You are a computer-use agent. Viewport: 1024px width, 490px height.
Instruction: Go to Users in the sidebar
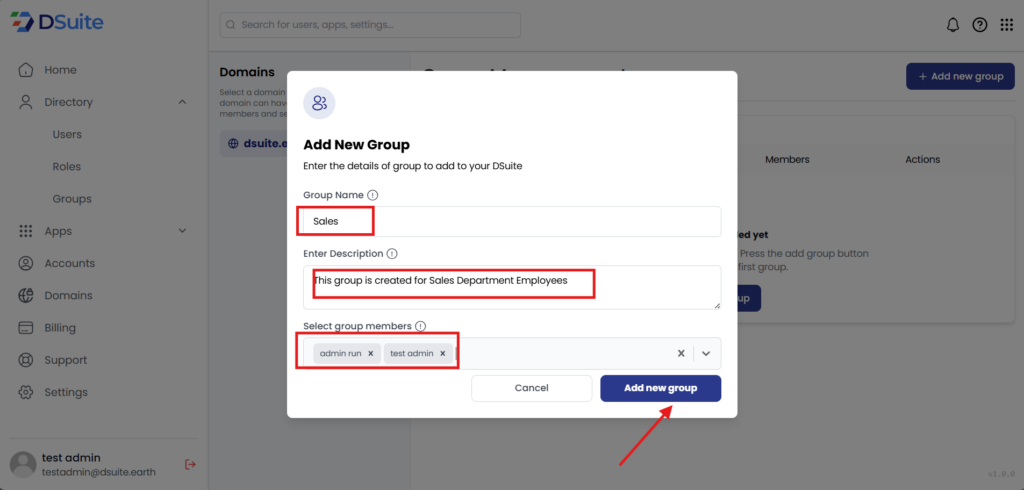point(67,134)
